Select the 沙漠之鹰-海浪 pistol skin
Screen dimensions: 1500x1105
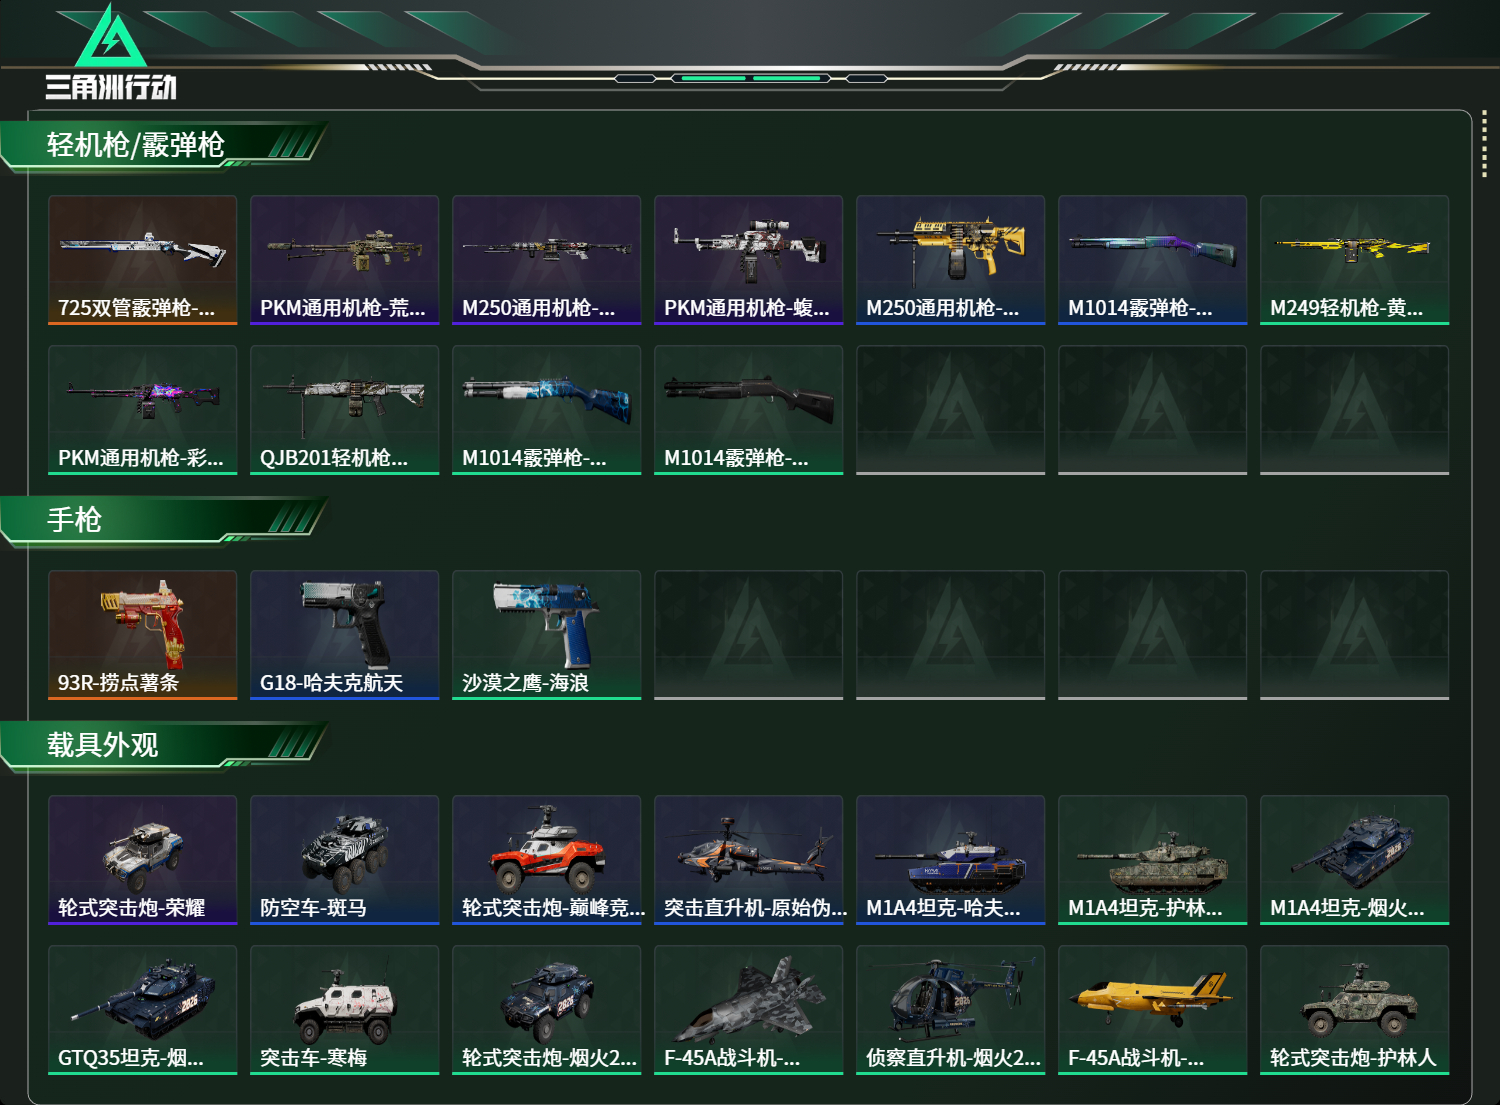pyautogui.click(x=547, y=635)
